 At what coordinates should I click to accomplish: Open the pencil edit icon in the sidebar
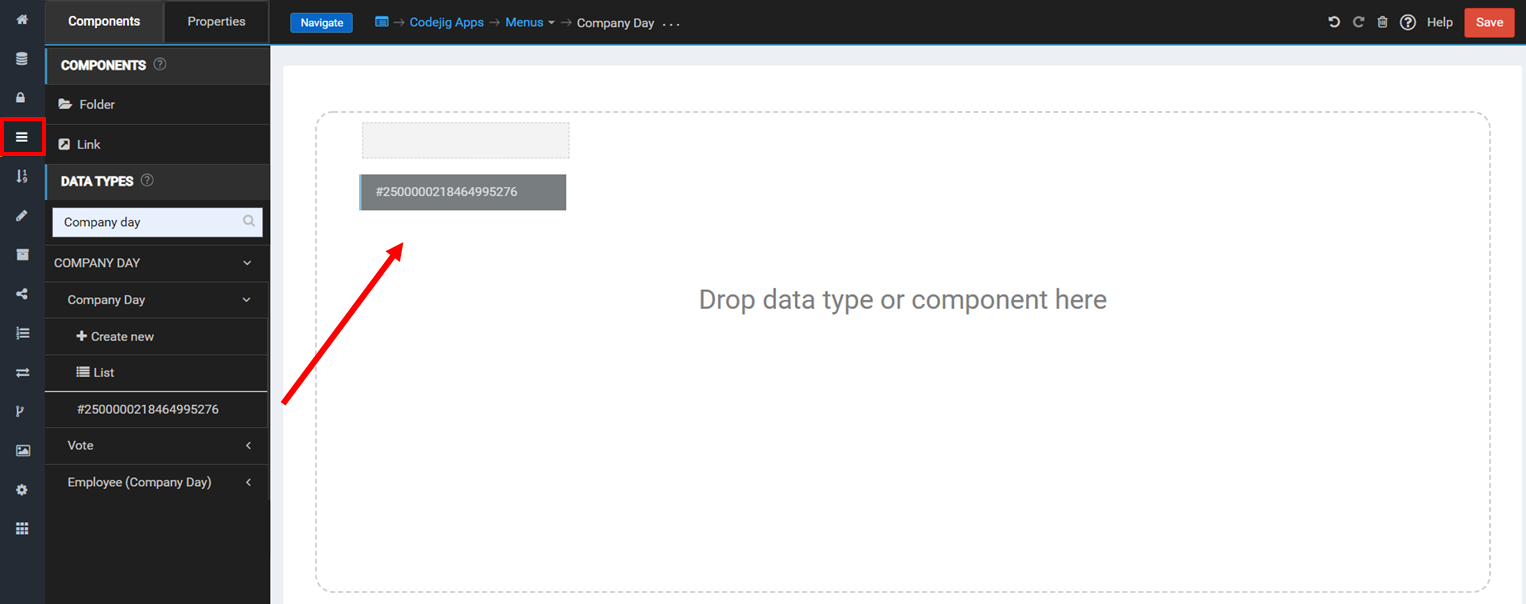click(x=22, y=215)
